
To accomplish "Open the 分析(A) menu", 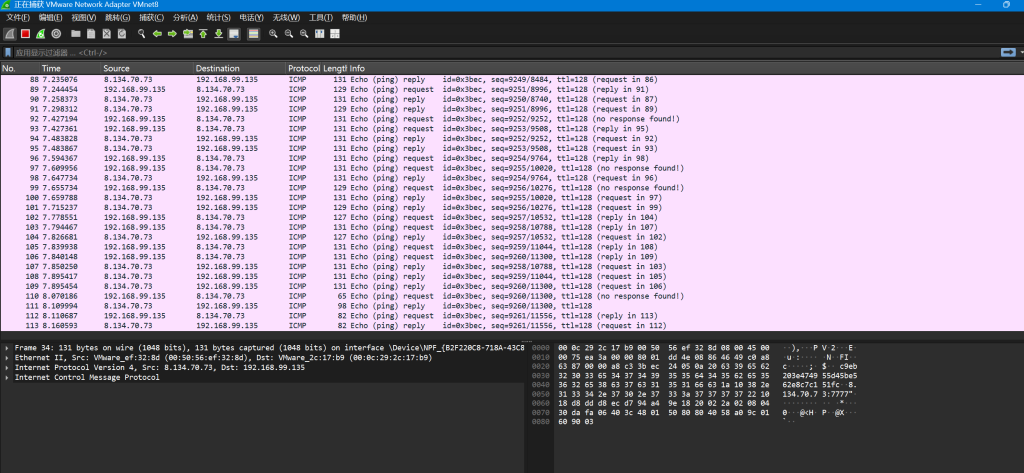I will [x=184, y=18].
